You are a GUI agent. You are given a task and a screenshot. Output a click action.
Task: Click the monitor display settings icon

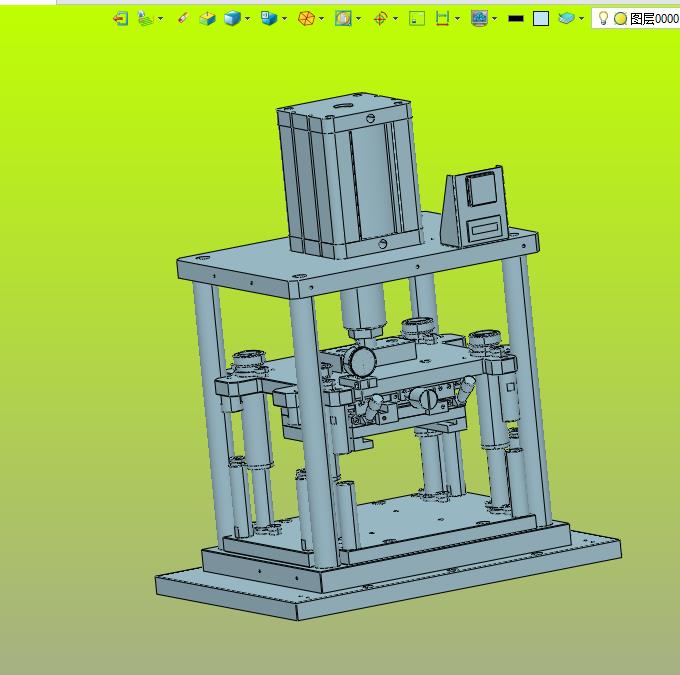[479, 19]
